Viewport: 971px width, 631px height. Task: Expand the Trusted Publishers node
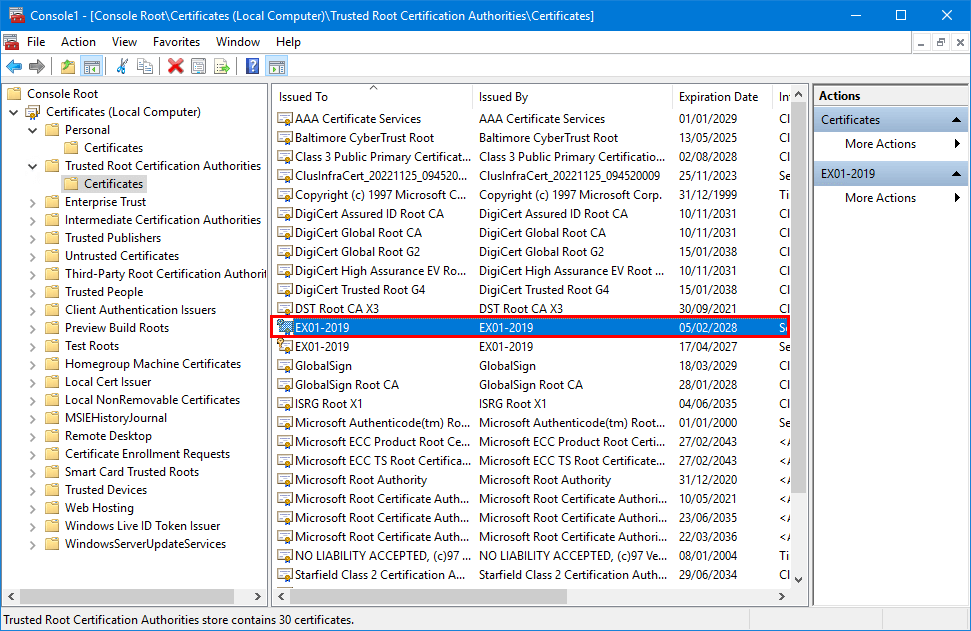point(33,238)
